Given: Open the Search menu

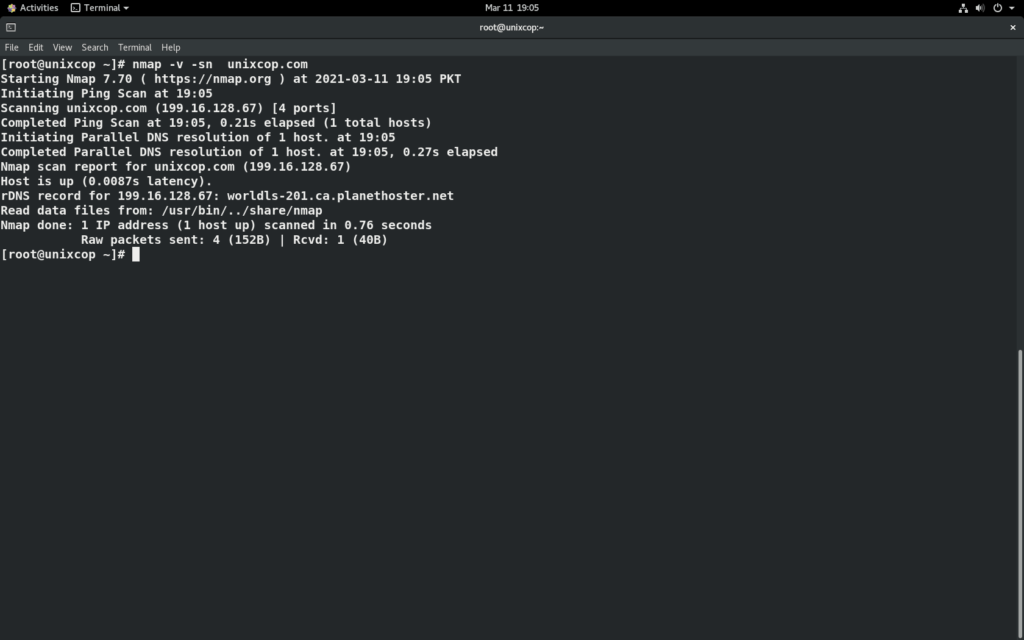Looking at the screenshot, I should (x=95, y=48).
